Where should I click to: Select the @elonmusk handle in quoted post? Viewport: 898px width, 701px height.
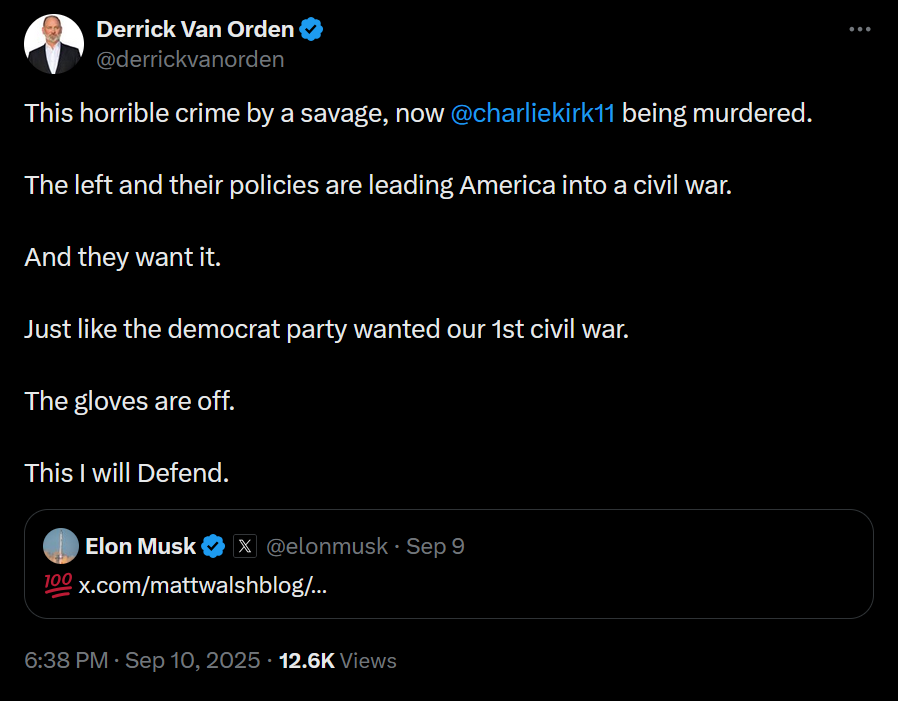point(327,546)
